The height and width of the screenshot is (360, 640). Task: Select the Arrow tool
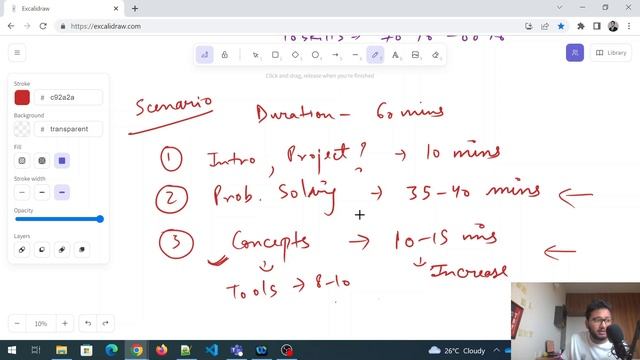(336, 55)
